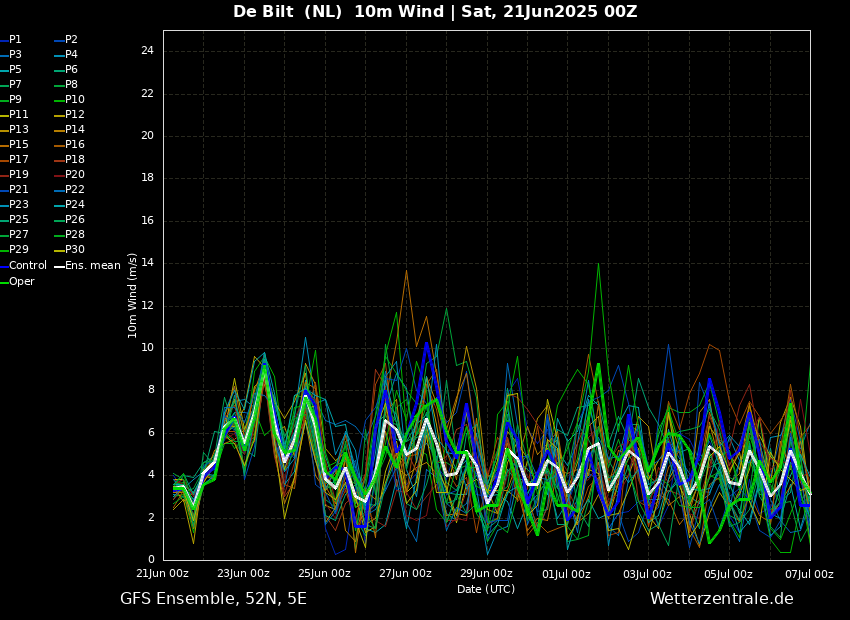The height and width of the screenshot is (620, 850).
Task: Select the P24 legend entry
Action: [74, 205]
